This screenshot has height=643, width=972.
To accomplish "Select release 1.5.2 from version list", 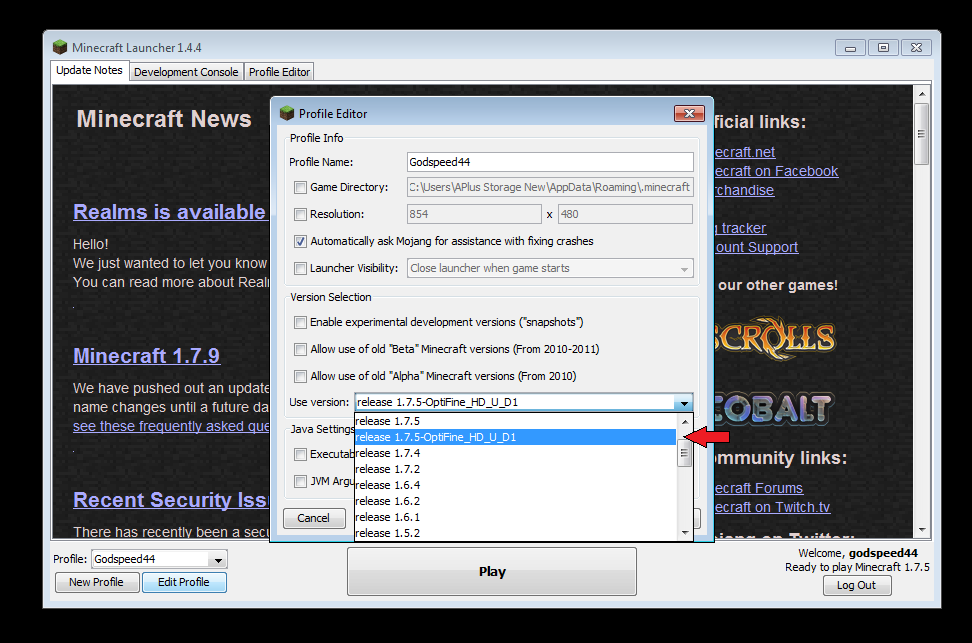I will [x=515, y=533].
